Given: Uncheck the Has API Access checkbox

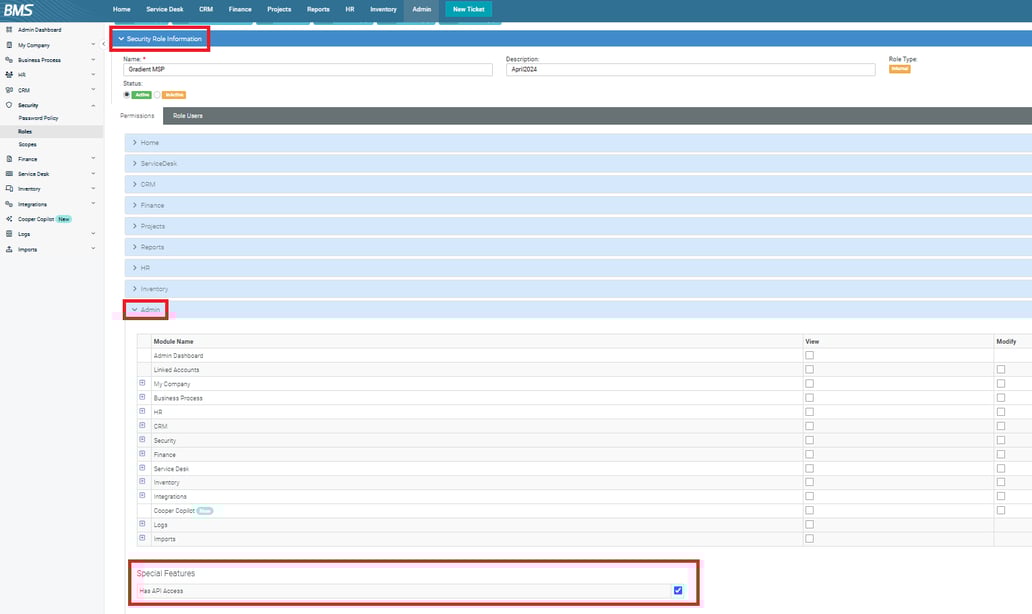Looking at the screenshot, I should click(x=678, y=590).
